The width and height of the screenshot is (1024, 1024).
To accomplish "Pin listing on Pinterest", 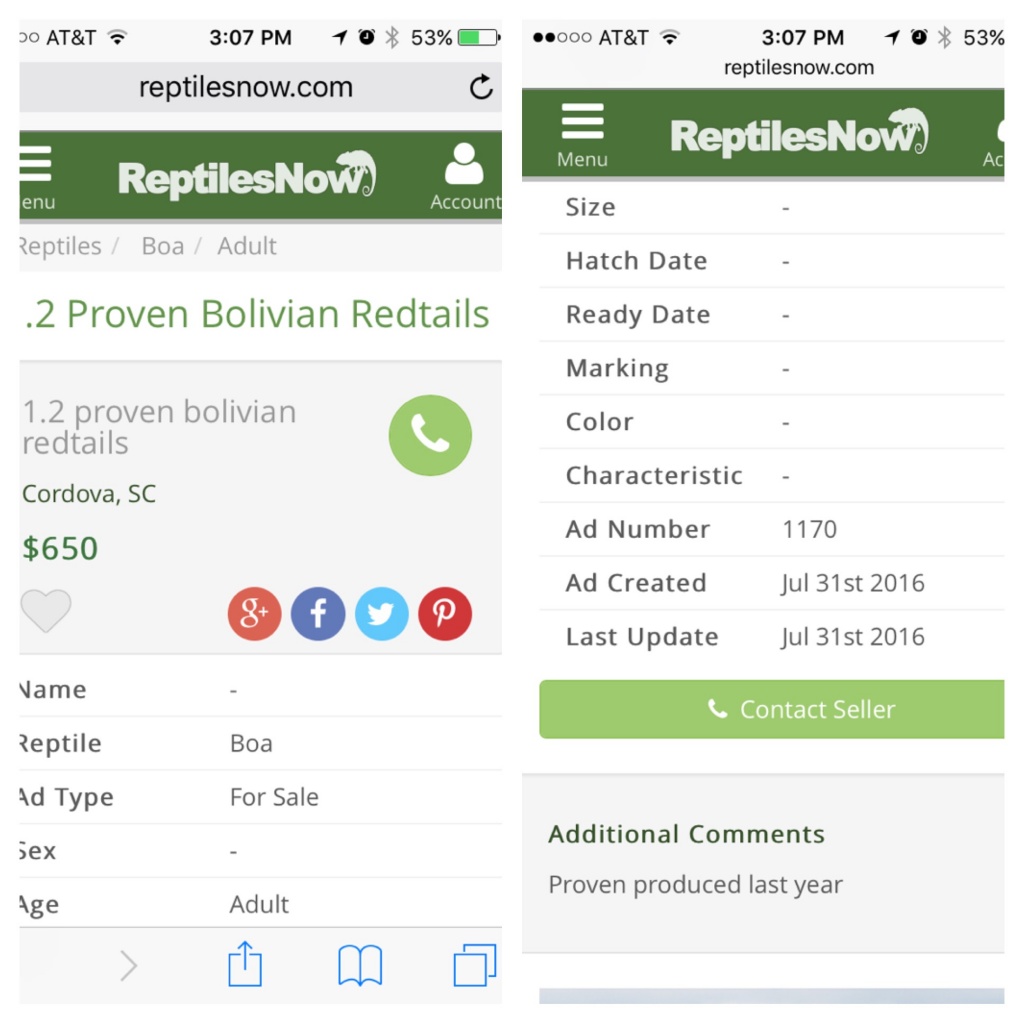I will [x=445, y=613].
